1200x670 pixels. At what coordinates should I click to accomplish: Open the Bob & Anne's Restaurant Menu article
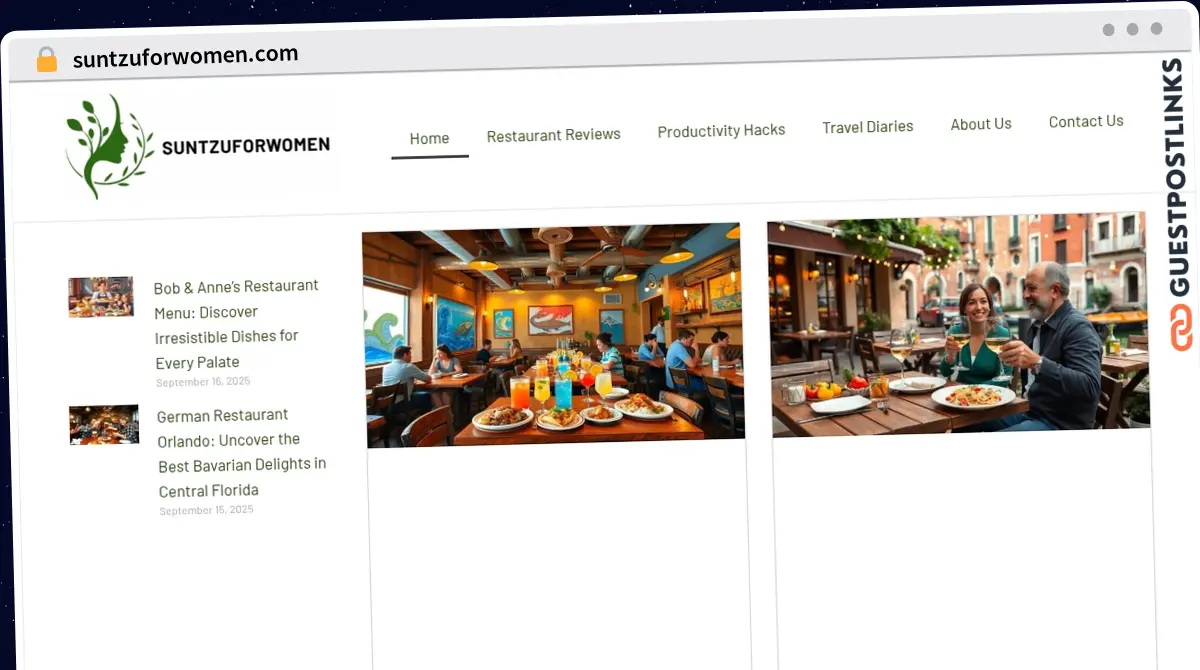click(236, 324)
